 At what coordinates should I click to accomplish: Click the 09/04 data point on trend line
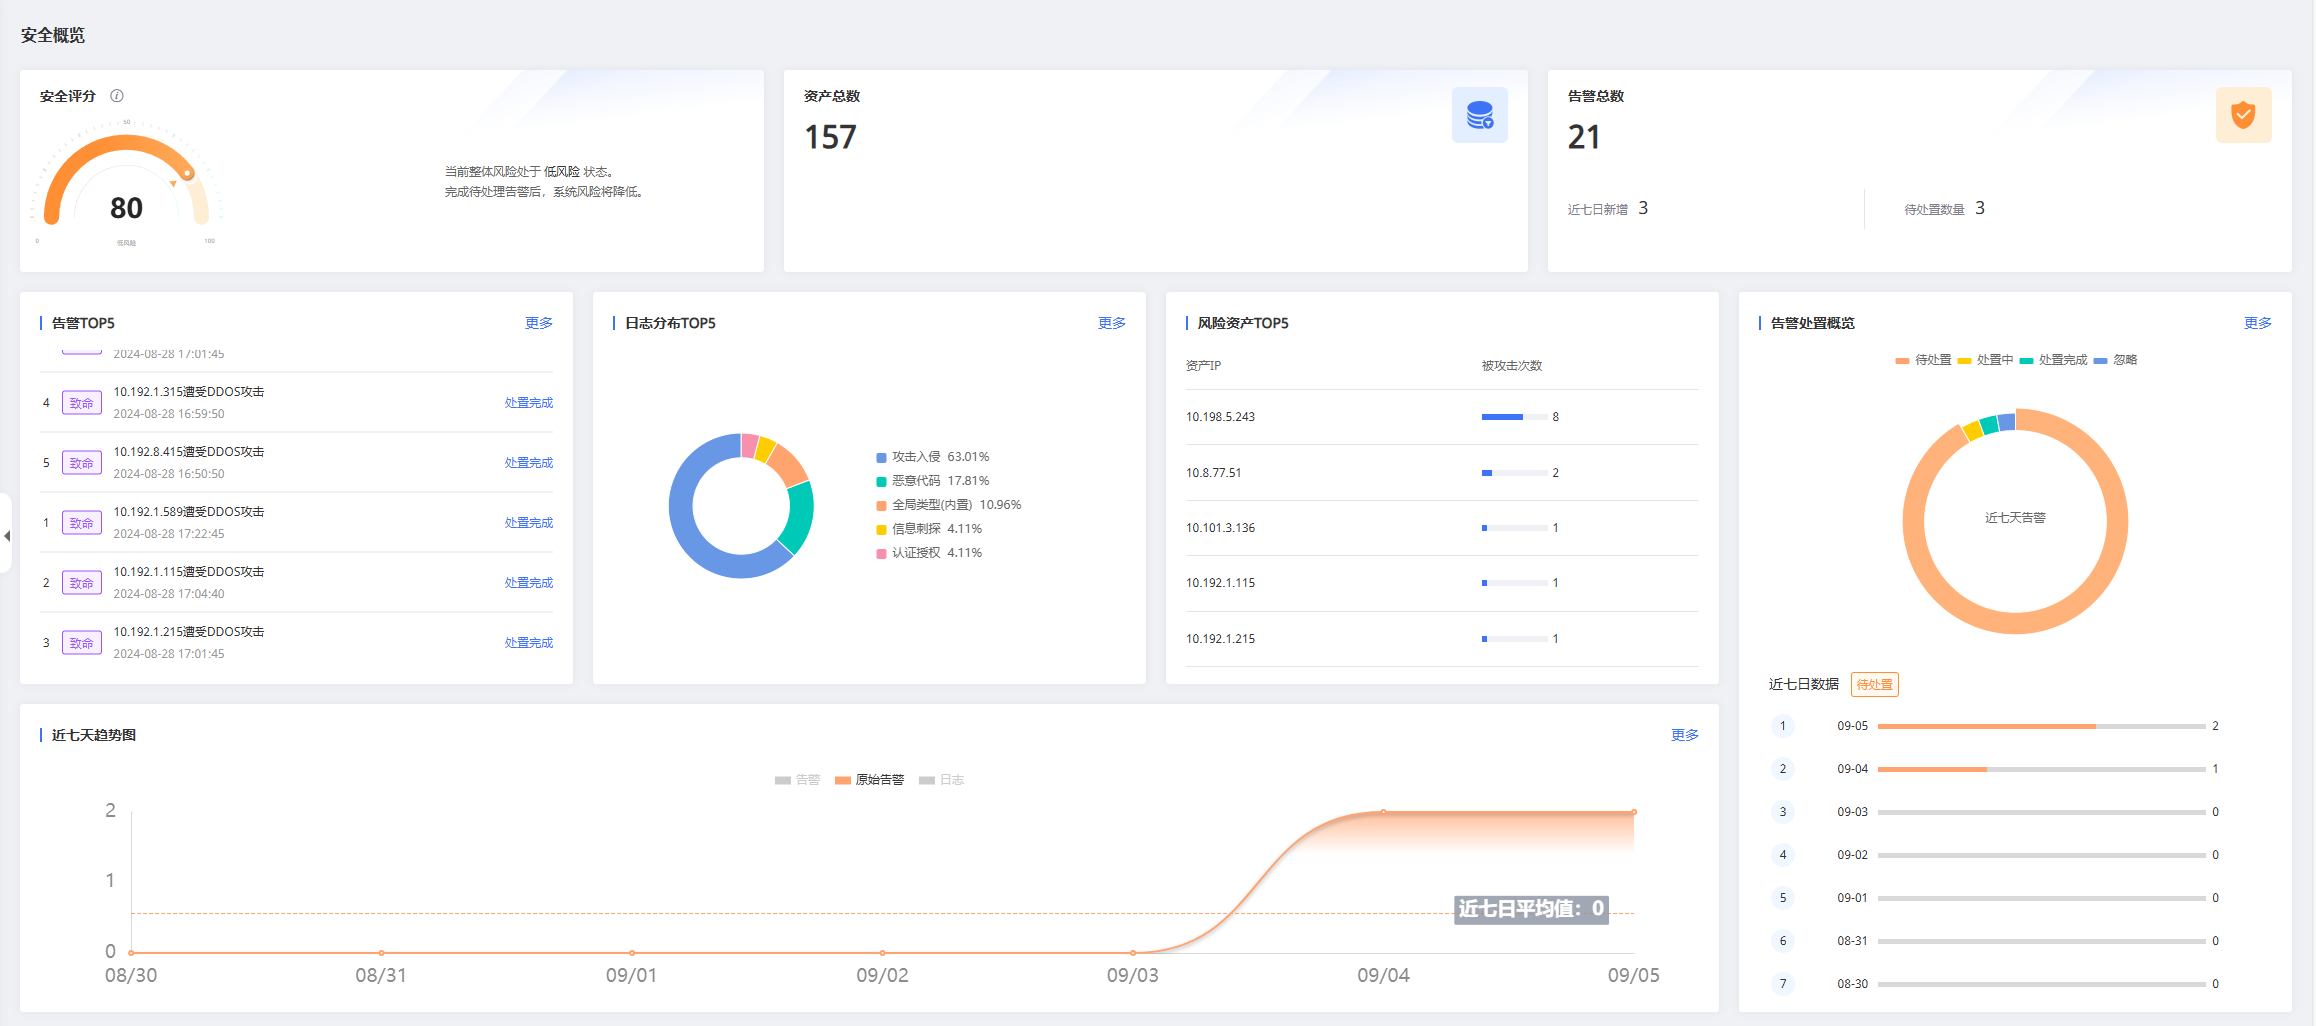[1383, 812]
